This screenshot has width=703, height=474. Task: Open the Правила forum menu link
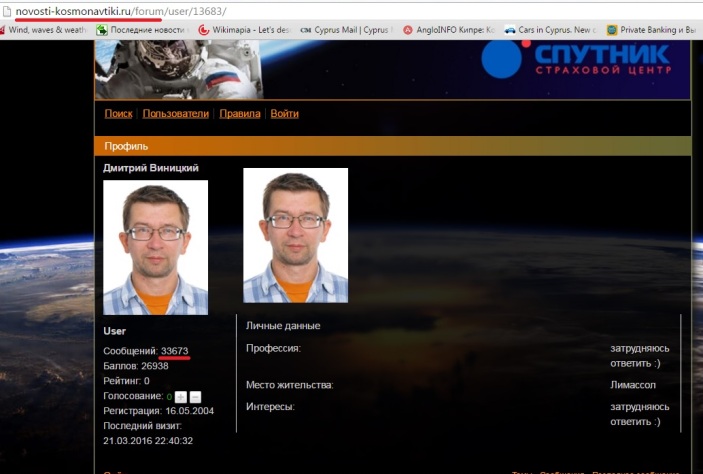240,113
